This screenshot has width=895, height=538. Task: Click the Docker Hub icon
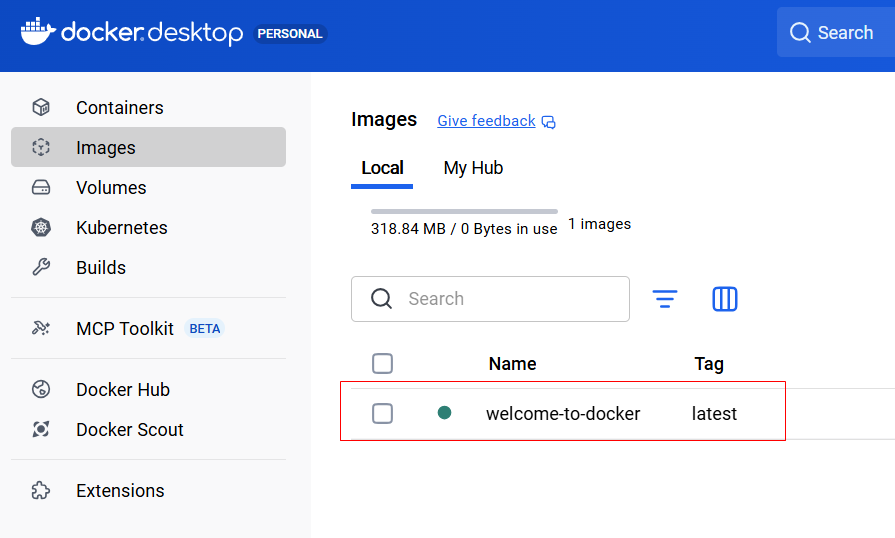coord(41,389)
